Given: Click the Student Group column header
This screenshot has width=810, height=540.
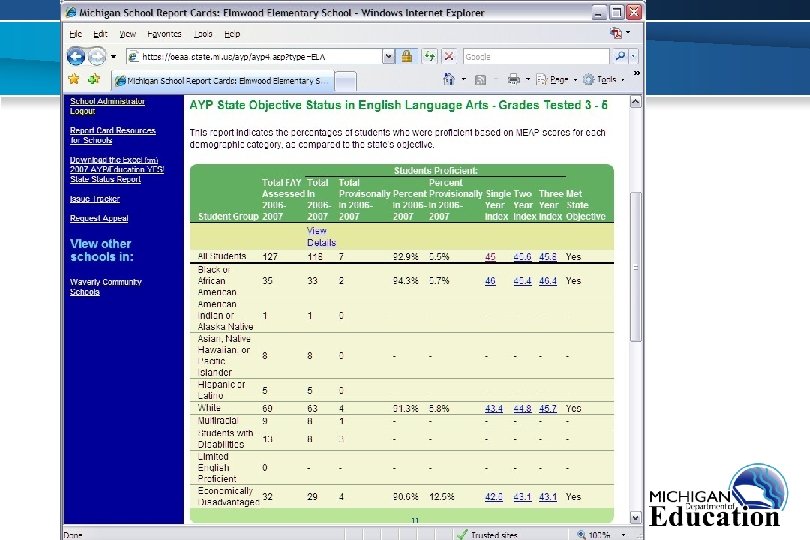Looking at the screenshot, I should (228, 217).
